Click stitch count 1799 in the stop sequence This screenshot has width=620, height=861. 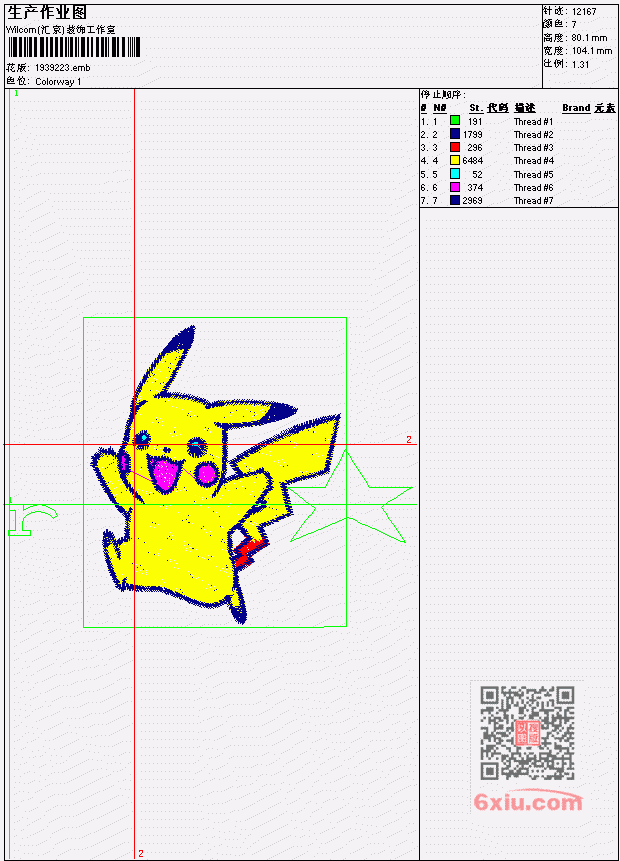tap(472, 135)
